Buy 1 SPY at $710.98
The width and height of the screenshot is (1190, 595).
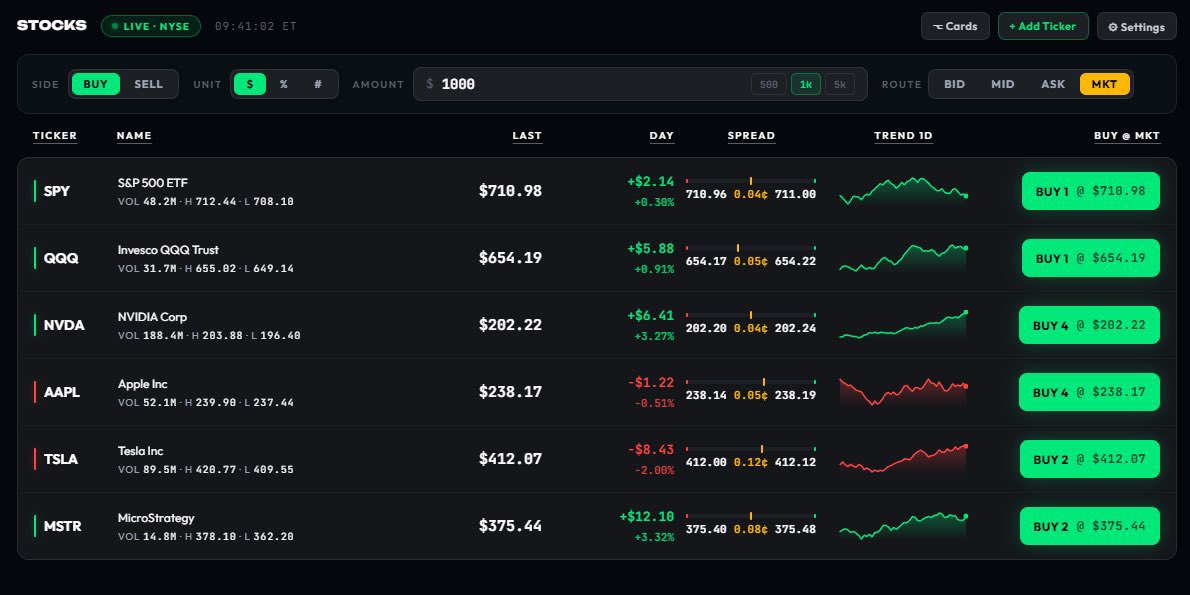click(x=1091, y=191)
